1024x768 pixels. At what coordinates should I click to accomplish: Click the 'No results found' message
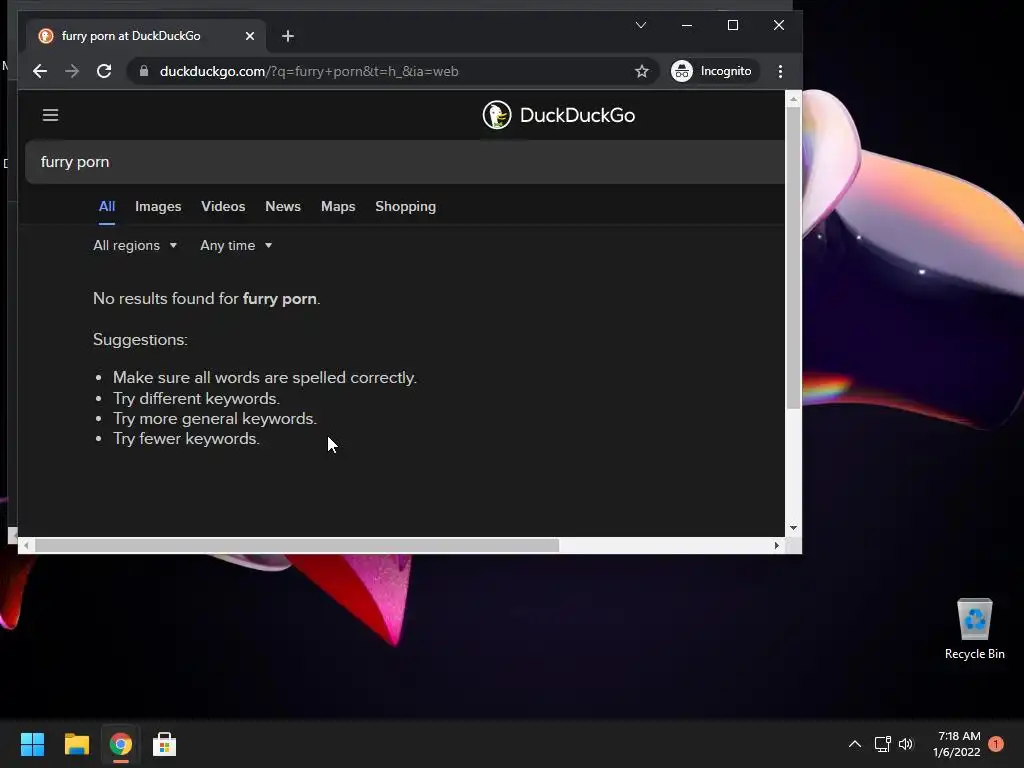pyautogui.click(x=206, y=298)
